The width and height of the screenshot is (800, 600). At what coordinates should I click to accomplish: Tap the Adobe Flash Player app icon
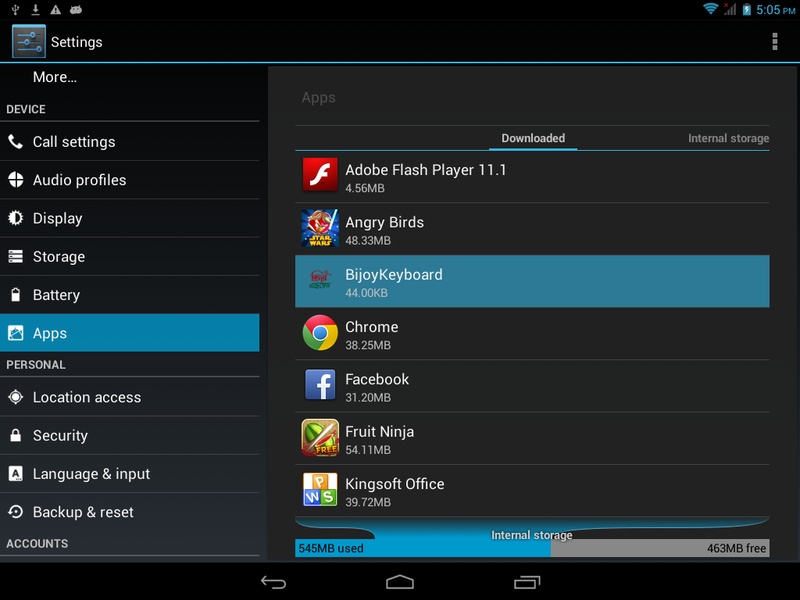(x=320, y=174)
